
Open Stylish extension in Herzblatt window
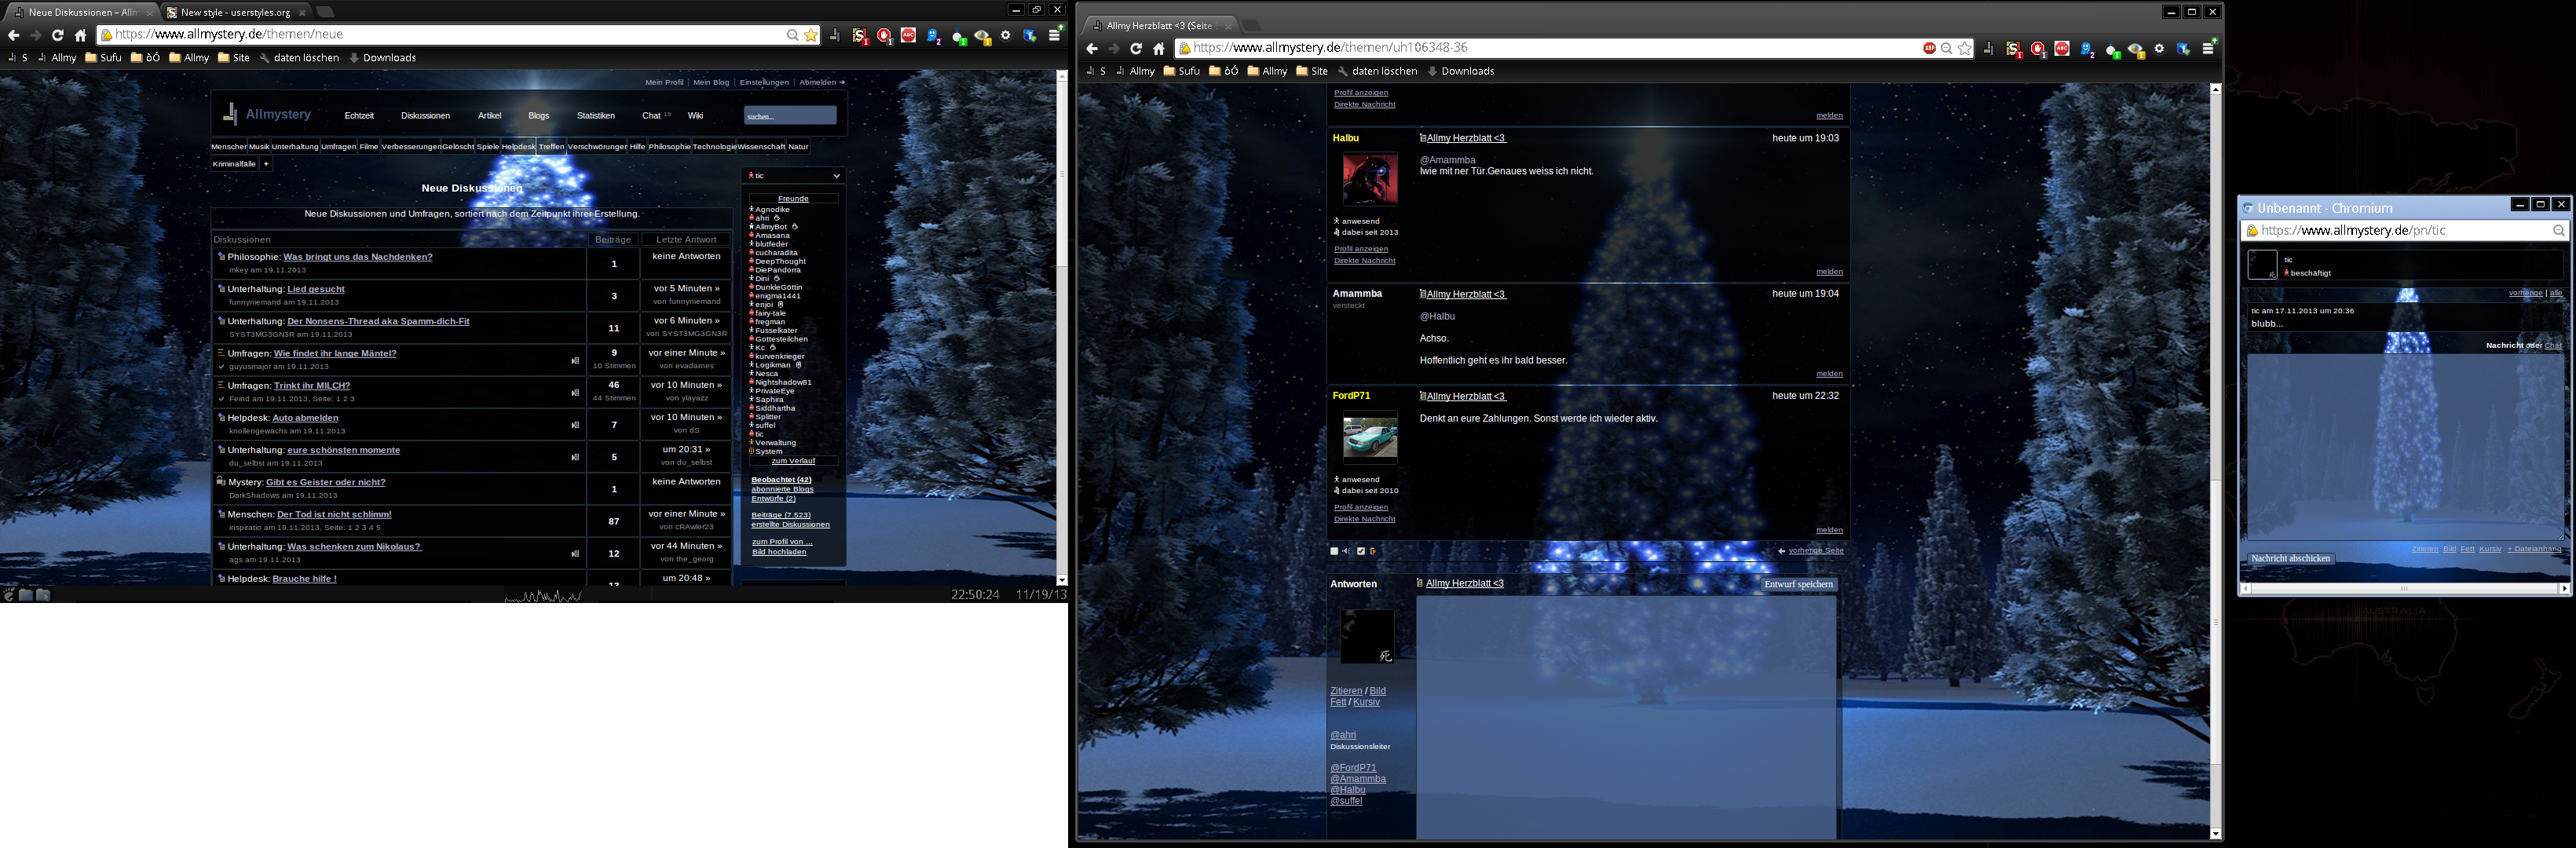click(x=2013, y=49)
